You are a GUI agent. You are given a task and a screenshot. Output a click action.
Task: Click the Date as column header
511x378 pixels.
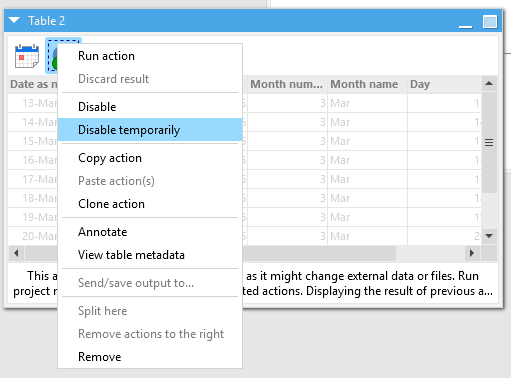[x=33, y=84]
